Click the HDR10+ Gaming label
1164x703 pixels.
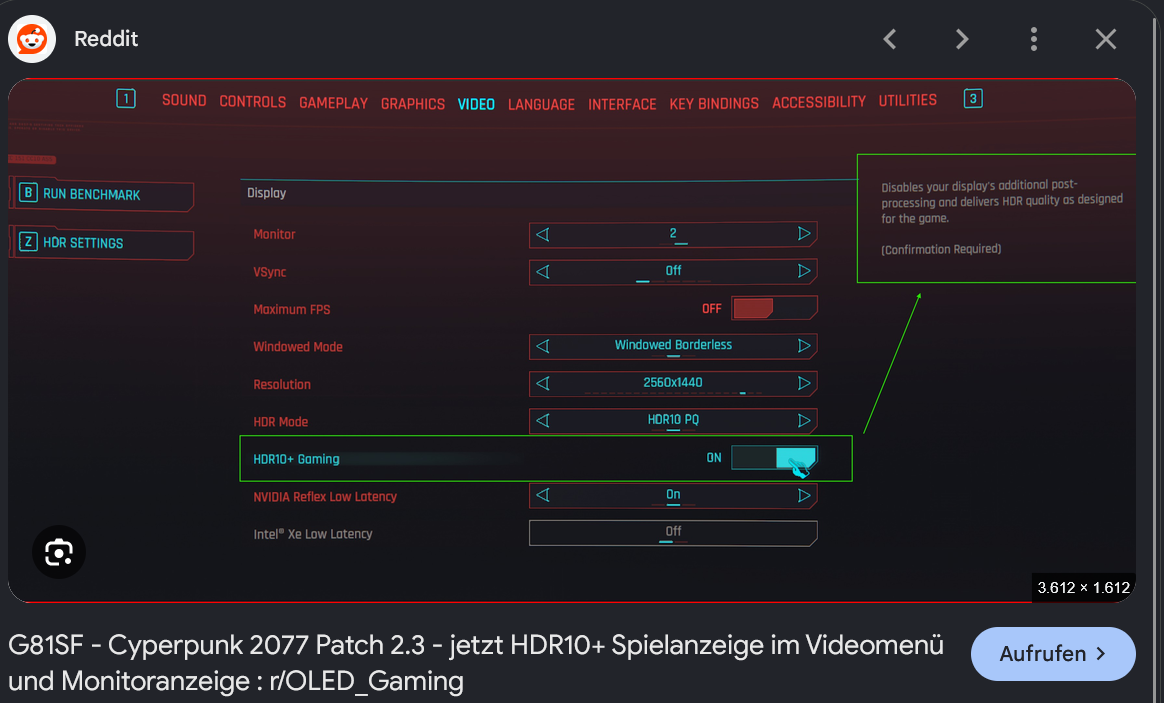296,459
